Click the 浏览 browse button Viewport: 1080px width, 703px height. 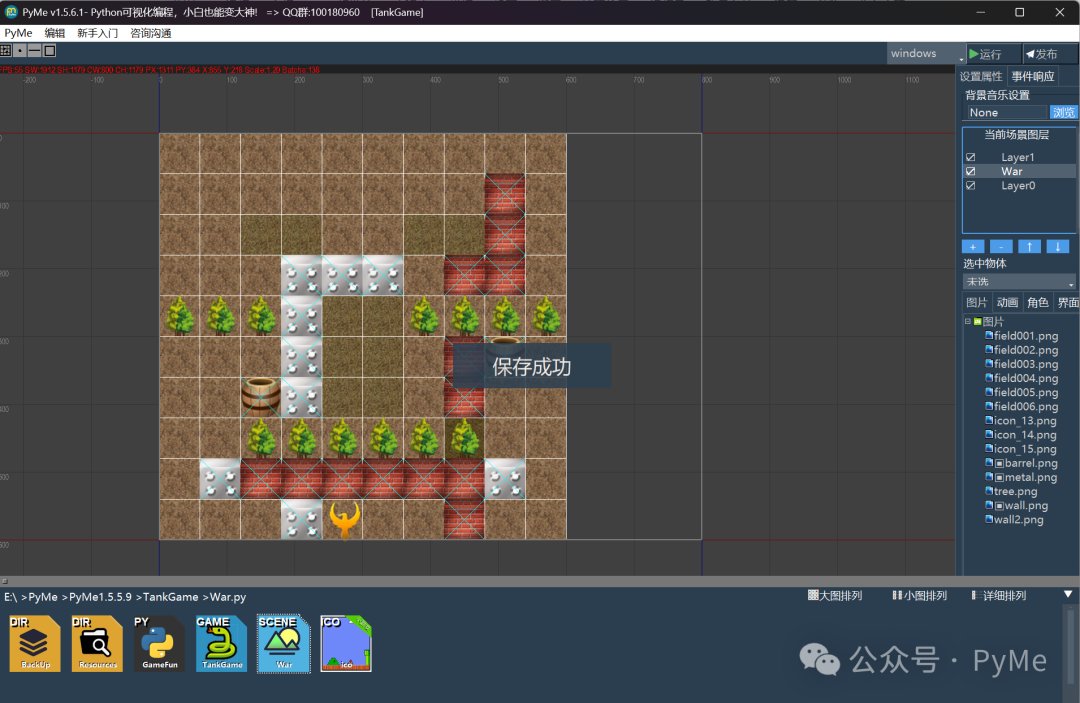(1063, 112)
